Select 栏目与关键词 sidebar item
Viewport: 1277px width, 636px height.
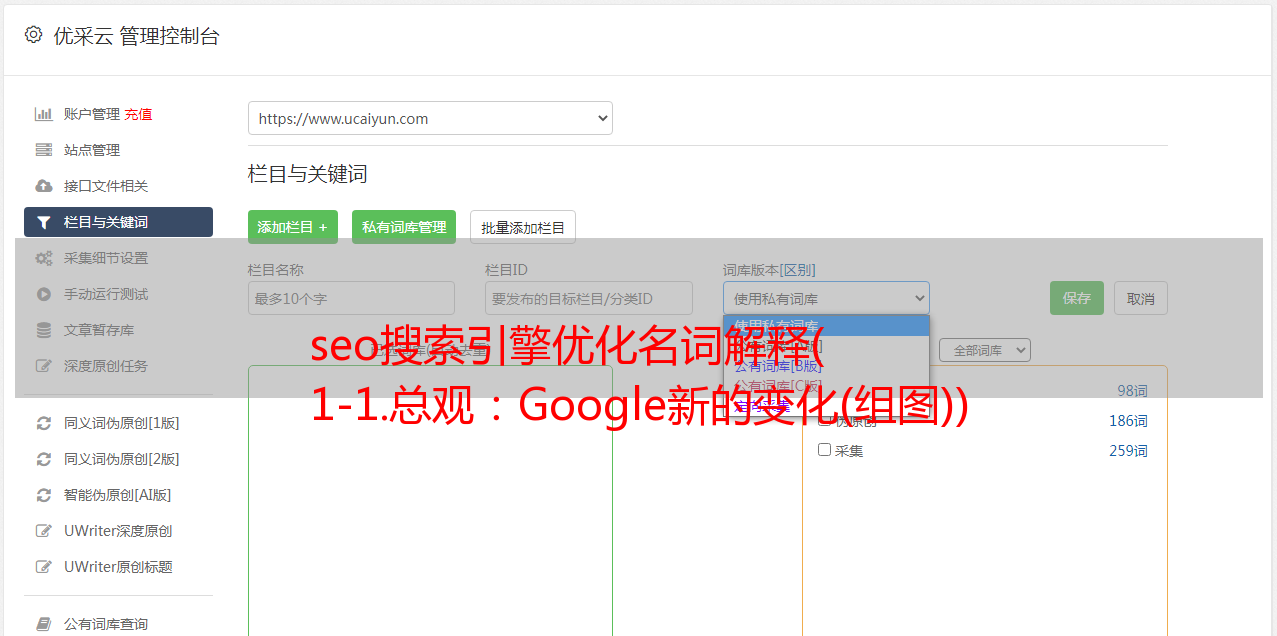[x=118, y=222]
